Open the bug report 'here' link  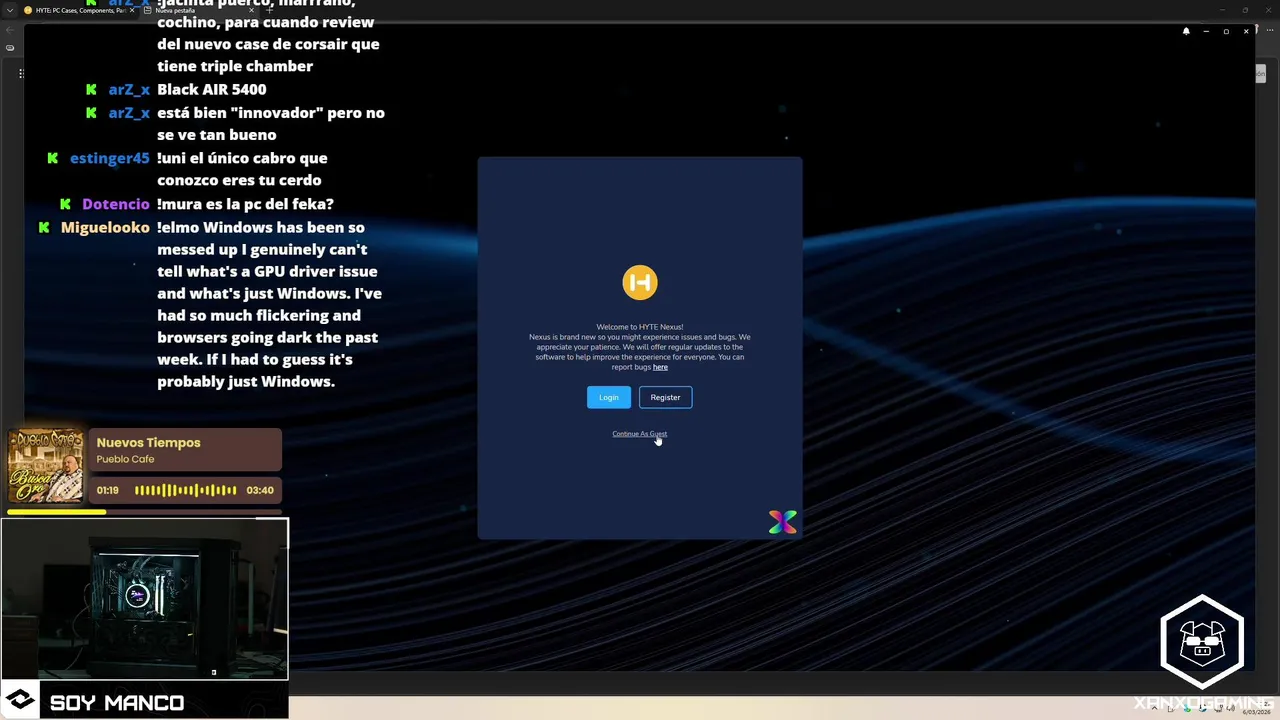click(660, 367)
